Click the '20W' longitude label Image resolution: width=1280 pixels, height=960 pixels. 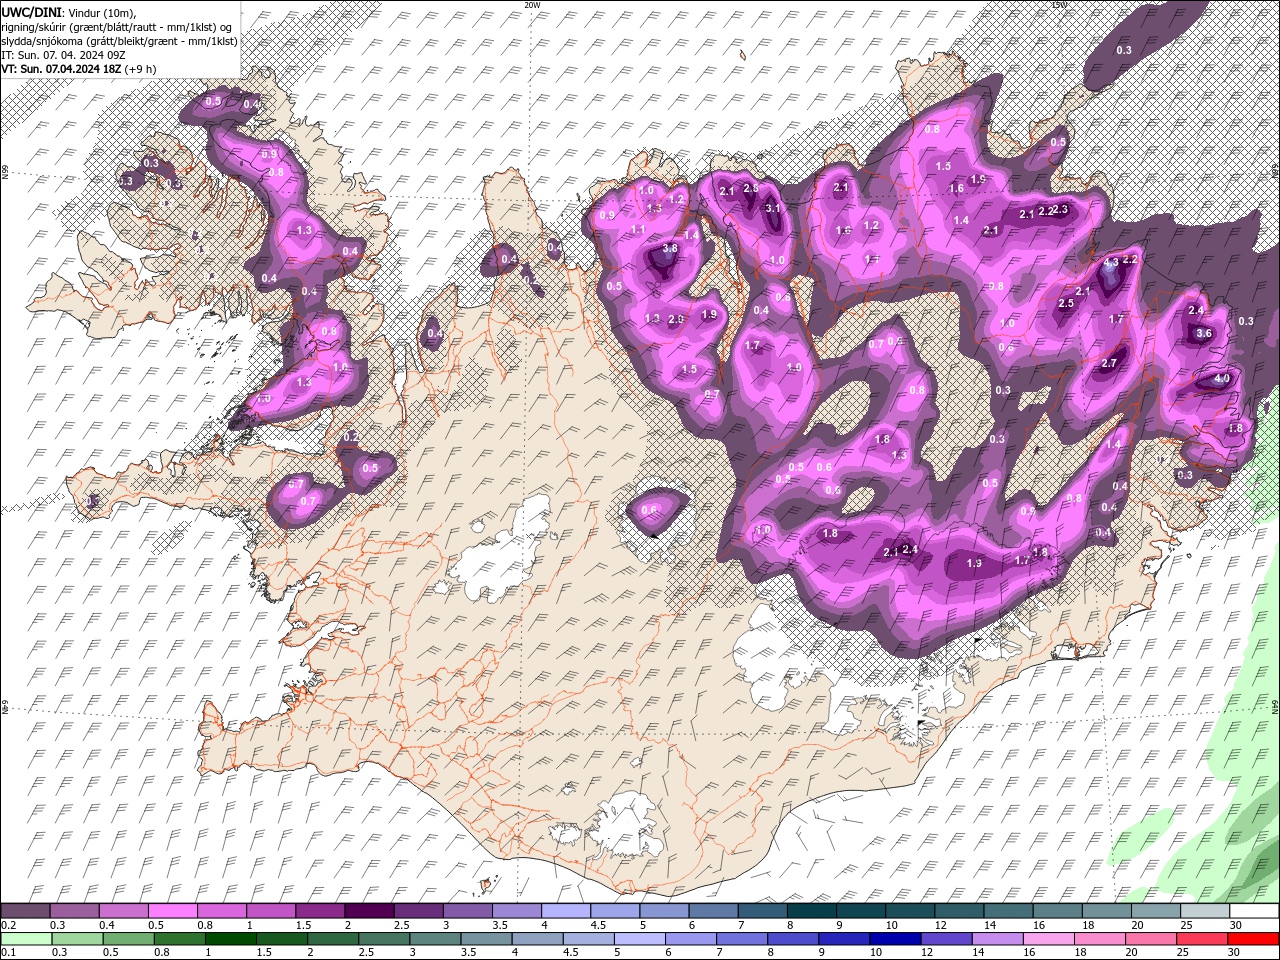532,5
